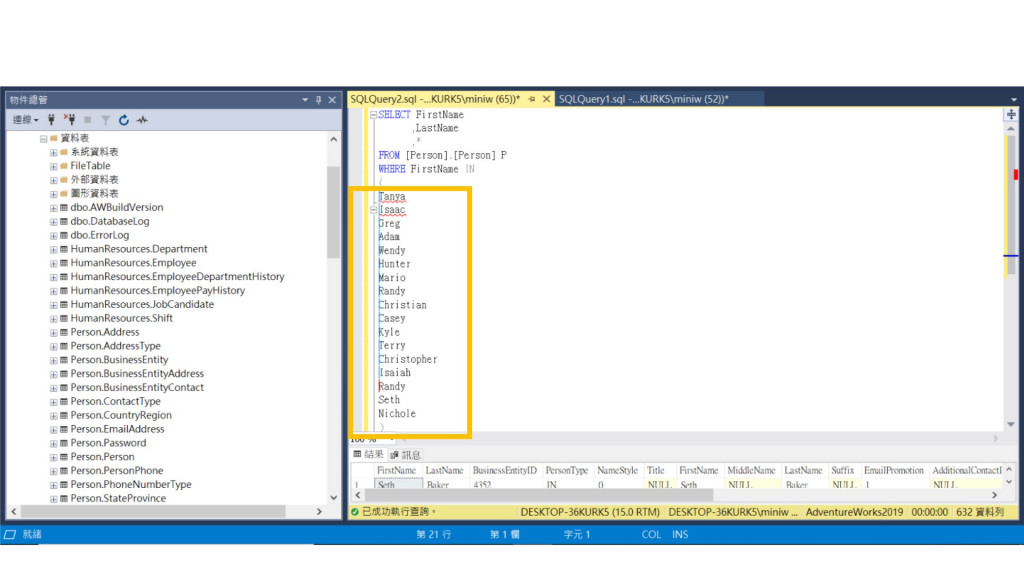Expand HumanResources.Employee table node
Screen dimensions: 1024x576
point(54,263)
